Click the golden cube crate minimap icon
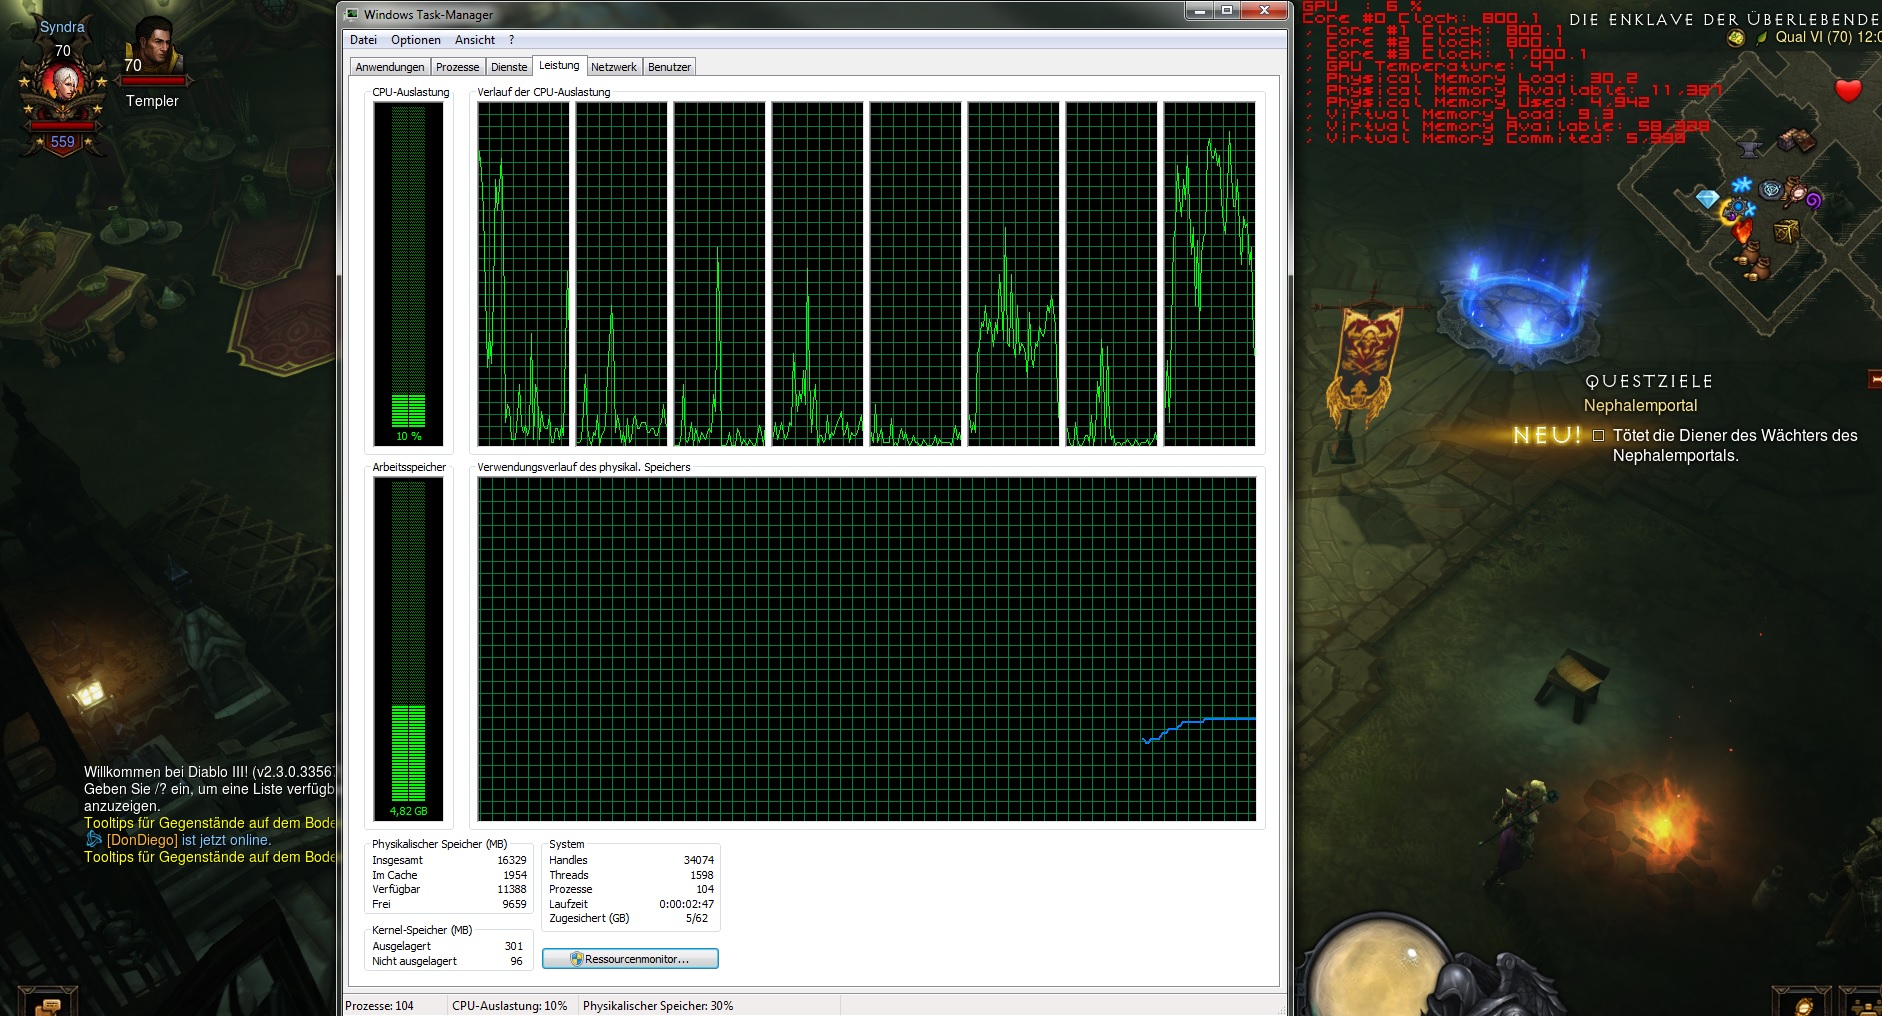This screenshot has height=1016, width=1882. (x=1786, y=232)
